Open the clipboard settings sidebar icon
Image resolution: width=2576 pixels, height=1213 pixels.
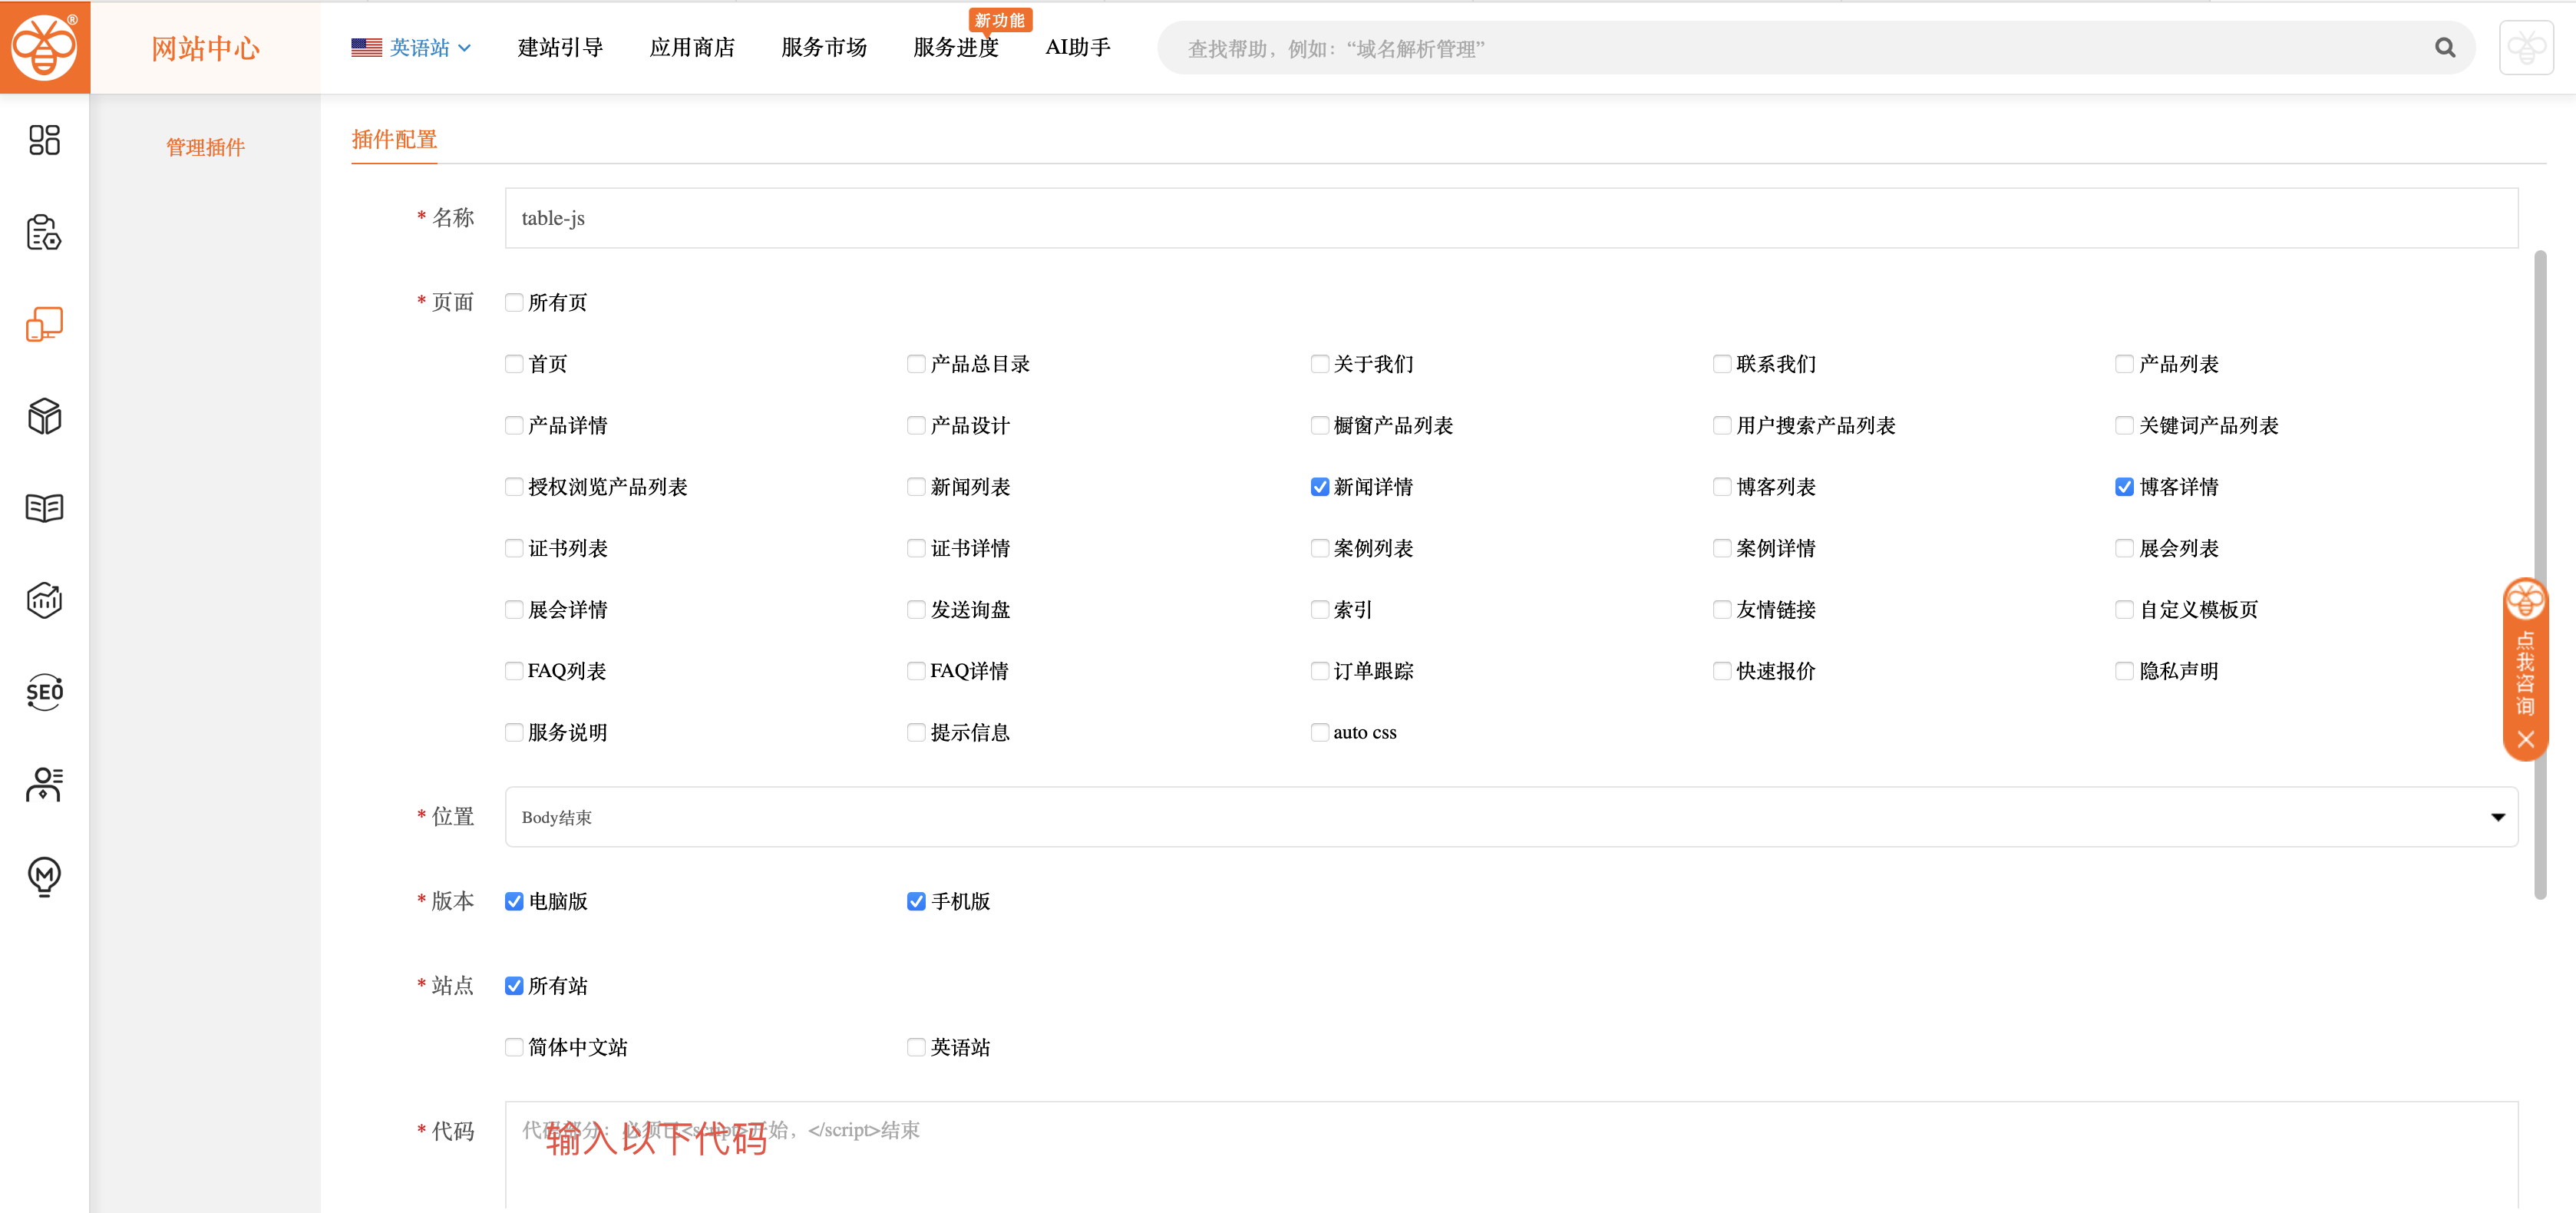point(44,232)
